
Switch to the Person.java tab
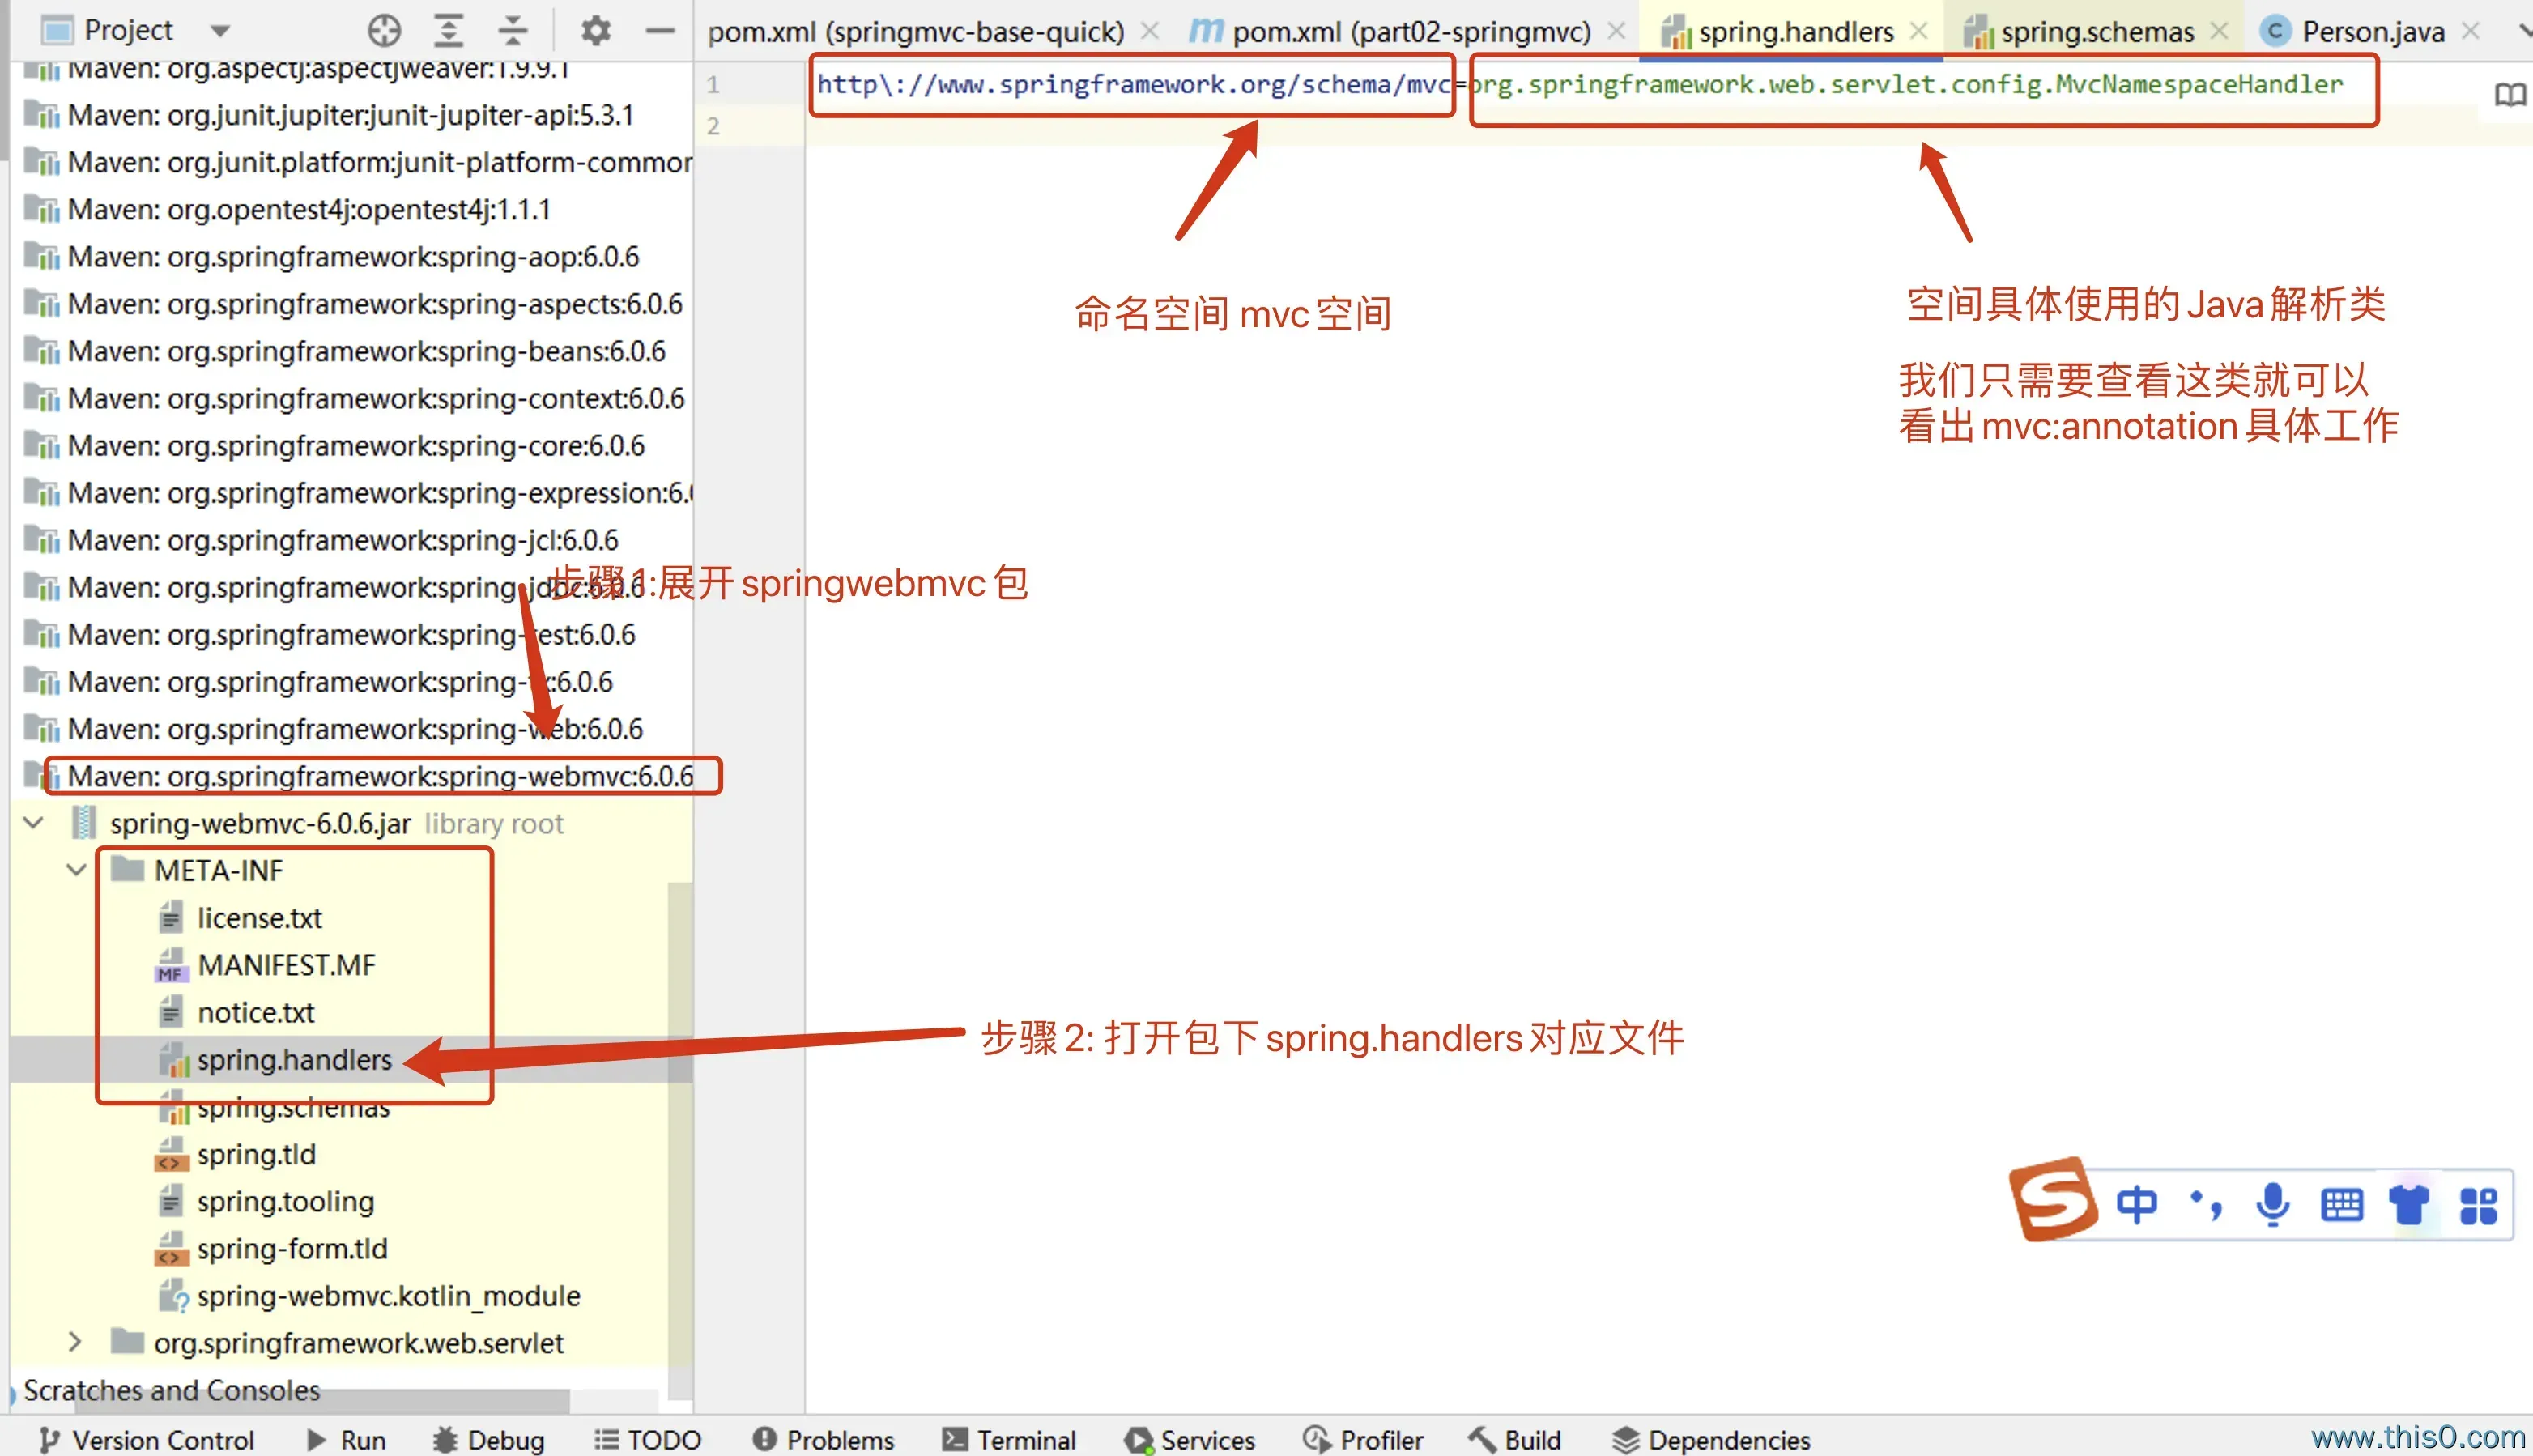point(2372,32)
